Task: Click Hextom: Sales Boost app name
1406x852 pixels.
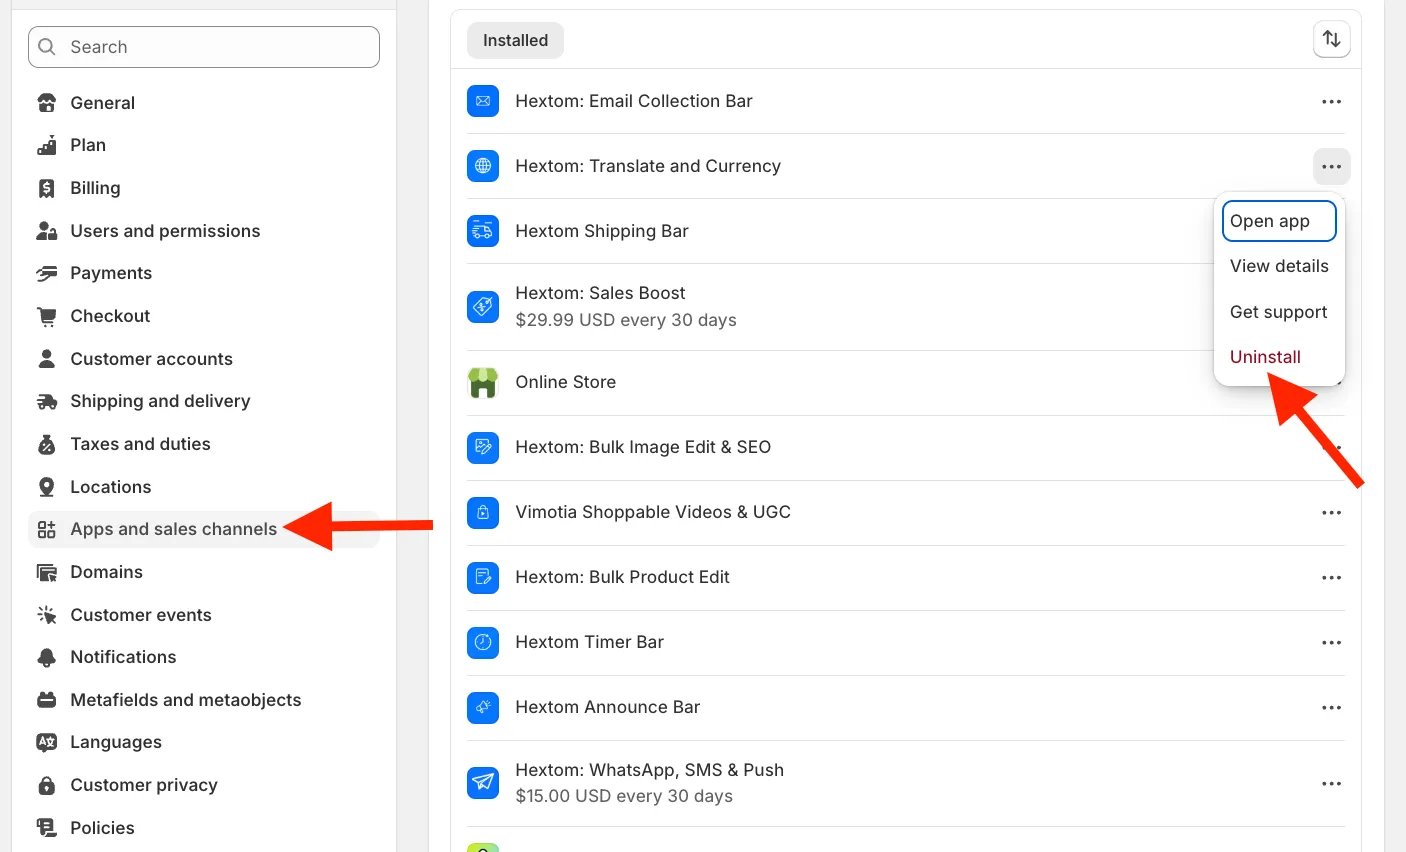Action: pos(600,293)
